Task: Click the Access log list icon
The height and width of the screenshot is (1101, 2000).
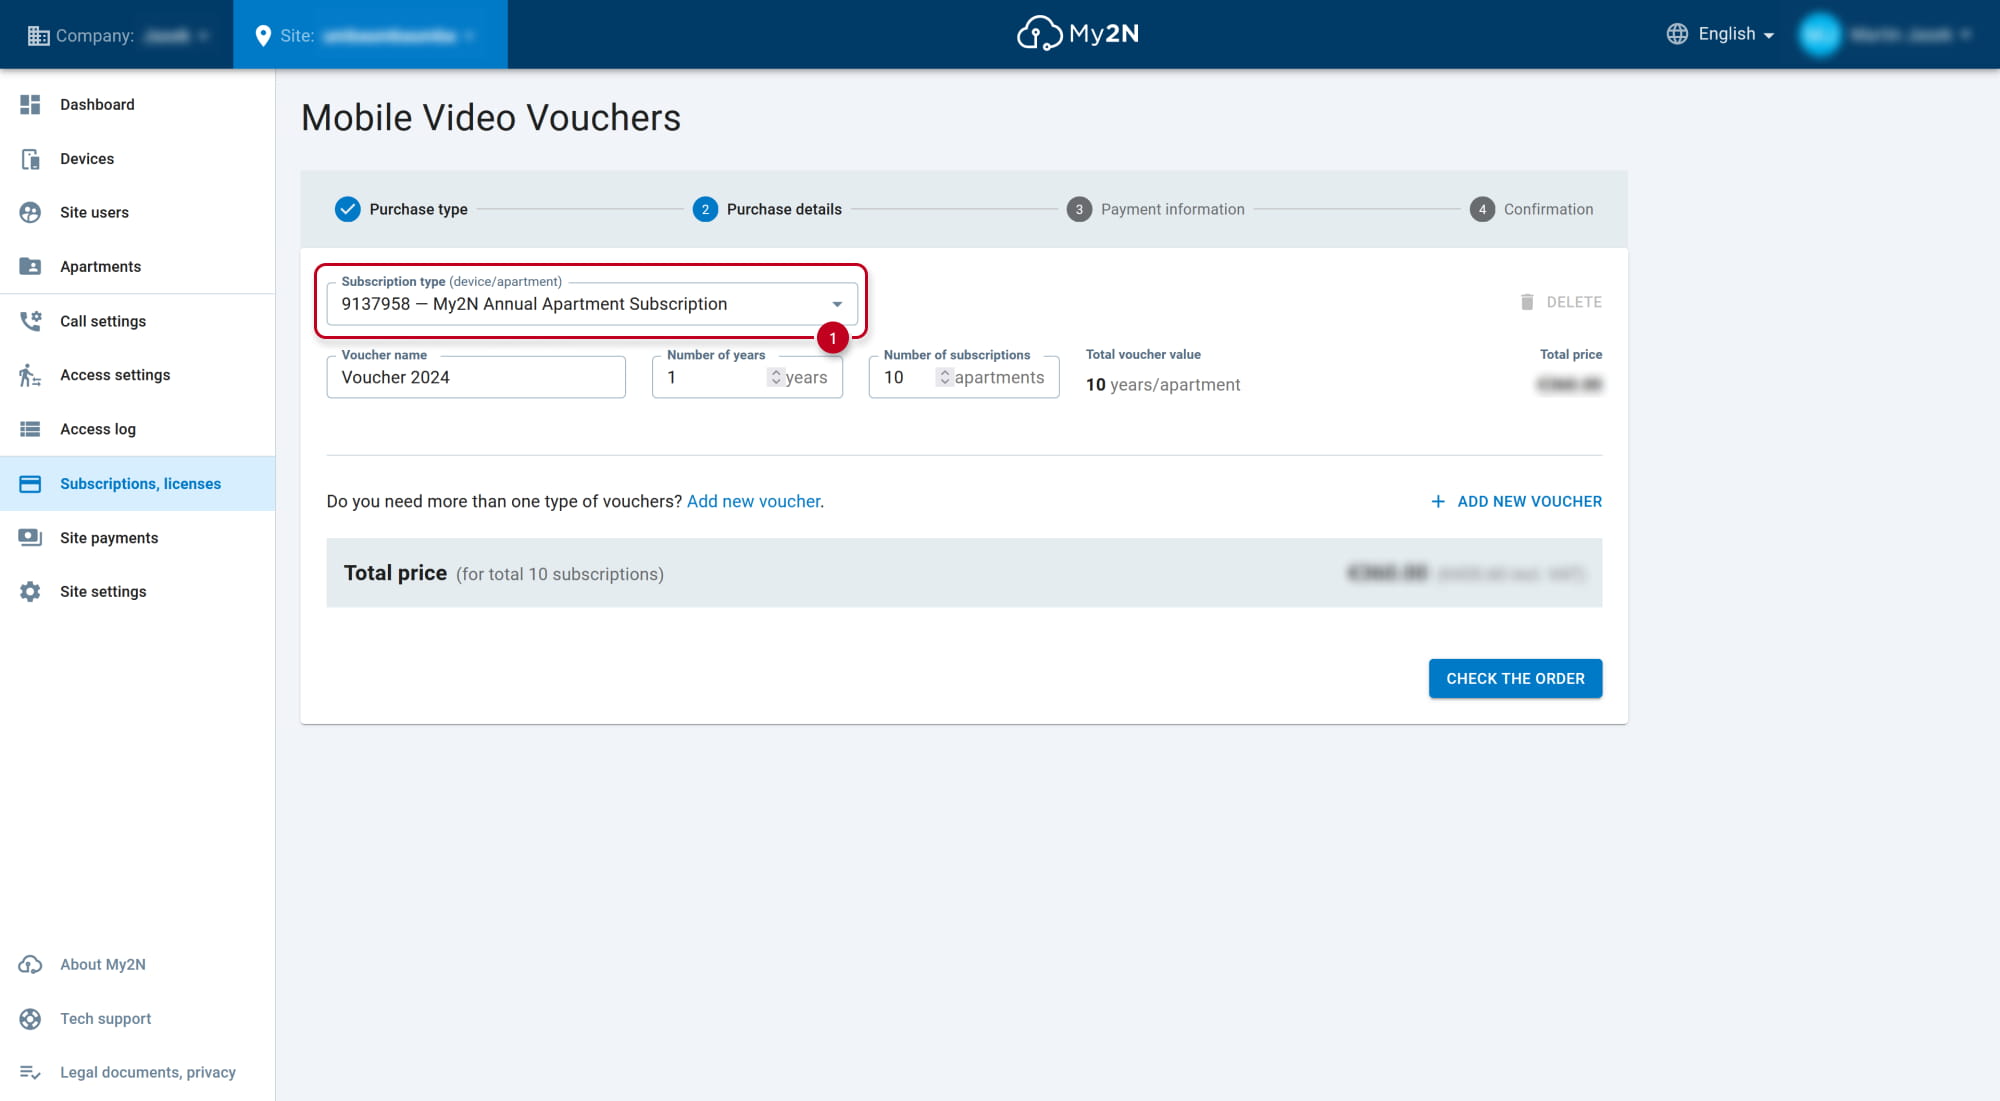Action: (x=30, y=429)
